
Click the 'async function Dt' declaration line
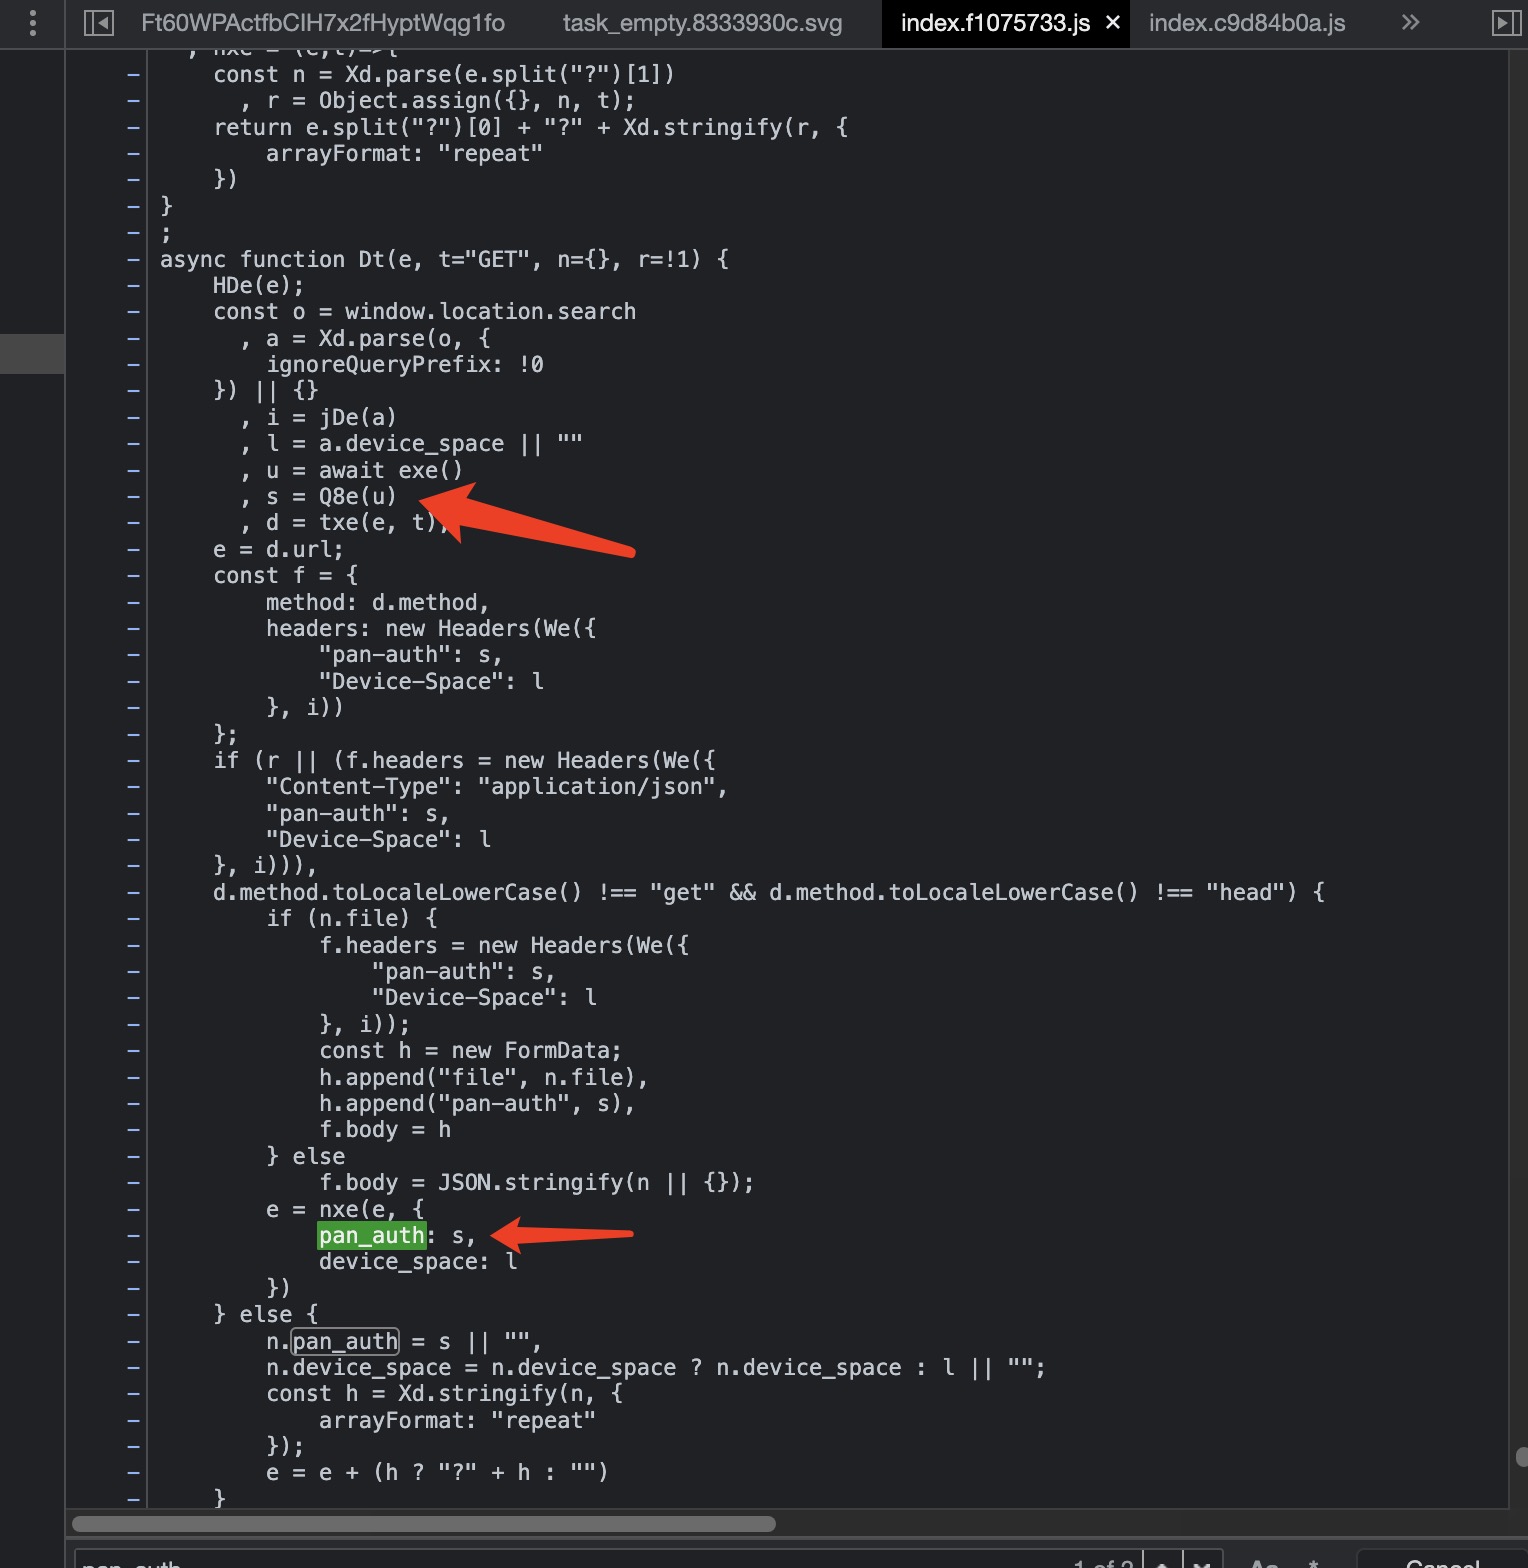444,259
